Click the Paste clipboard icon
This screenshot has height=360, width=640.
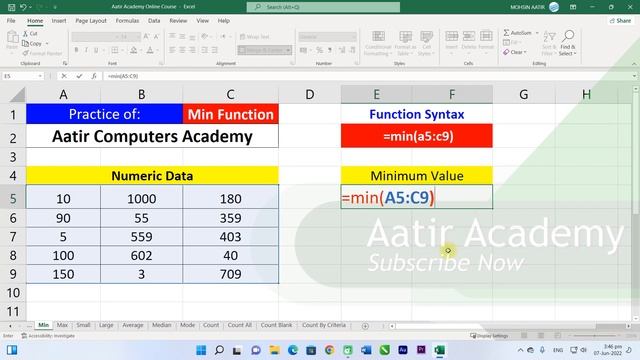click(12, 38)
